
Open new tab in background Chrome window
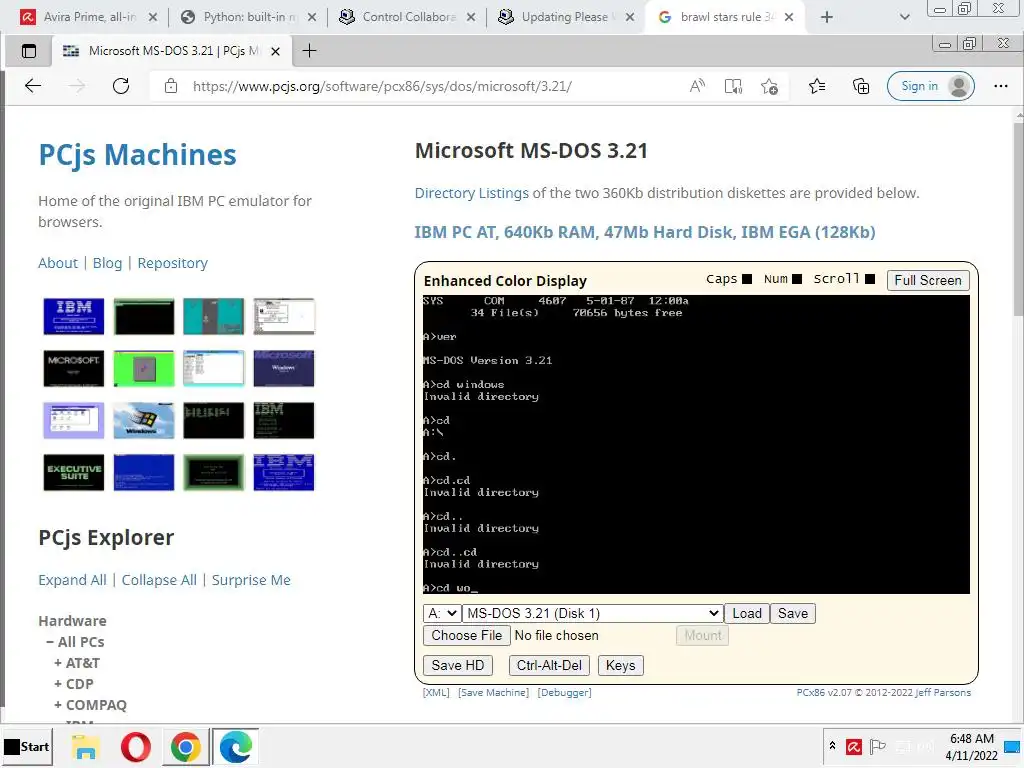827,17
